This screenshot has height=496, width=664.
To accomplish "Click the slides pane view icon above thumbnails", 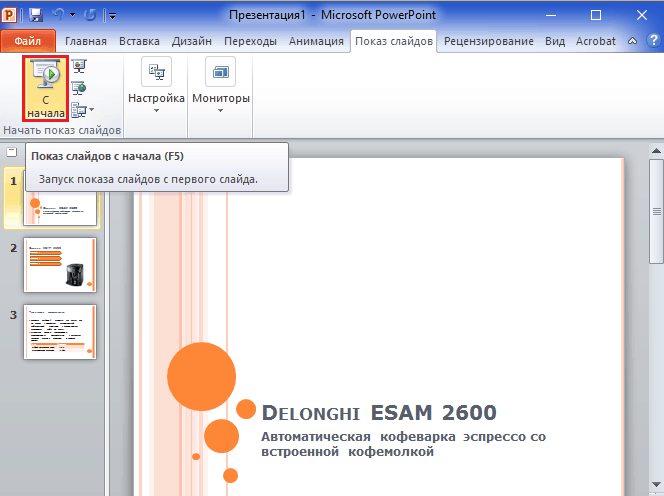I will point(12,152).
